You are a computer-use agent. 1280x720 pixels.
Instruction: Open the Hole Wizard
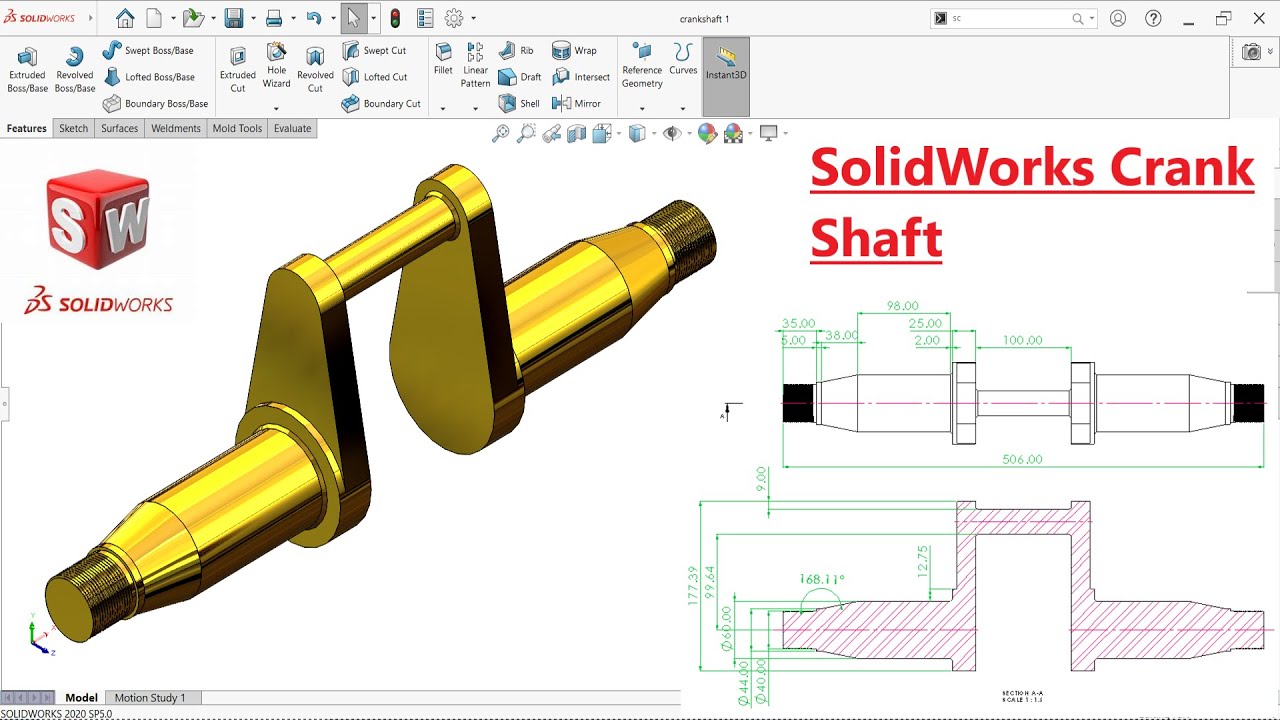(276, 67)
